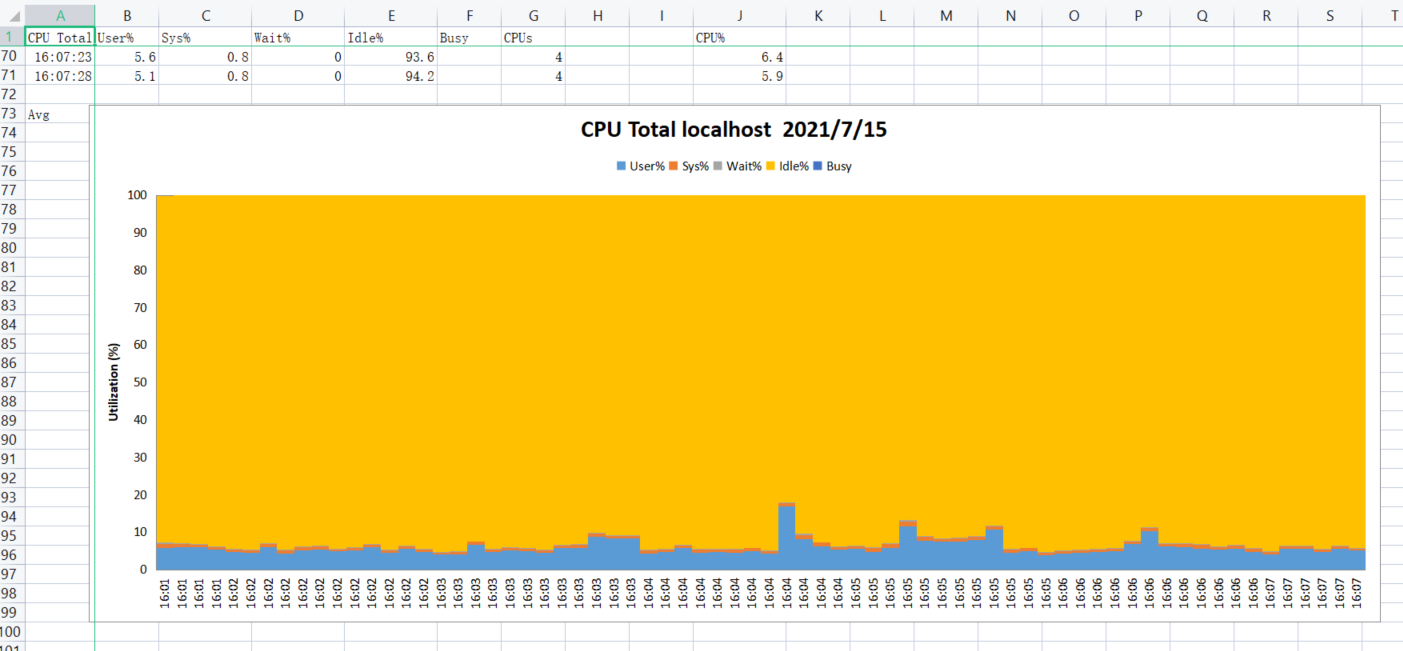Select column T header

point(1394,16)
